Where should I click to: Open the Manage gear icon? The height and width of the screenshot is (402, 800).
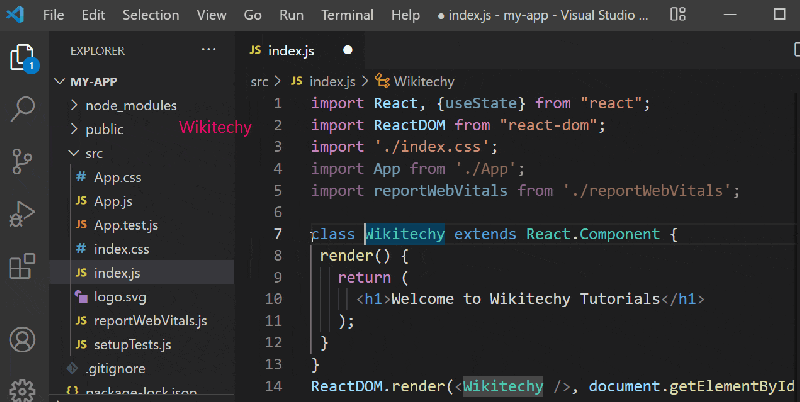(x=22, y=391)
